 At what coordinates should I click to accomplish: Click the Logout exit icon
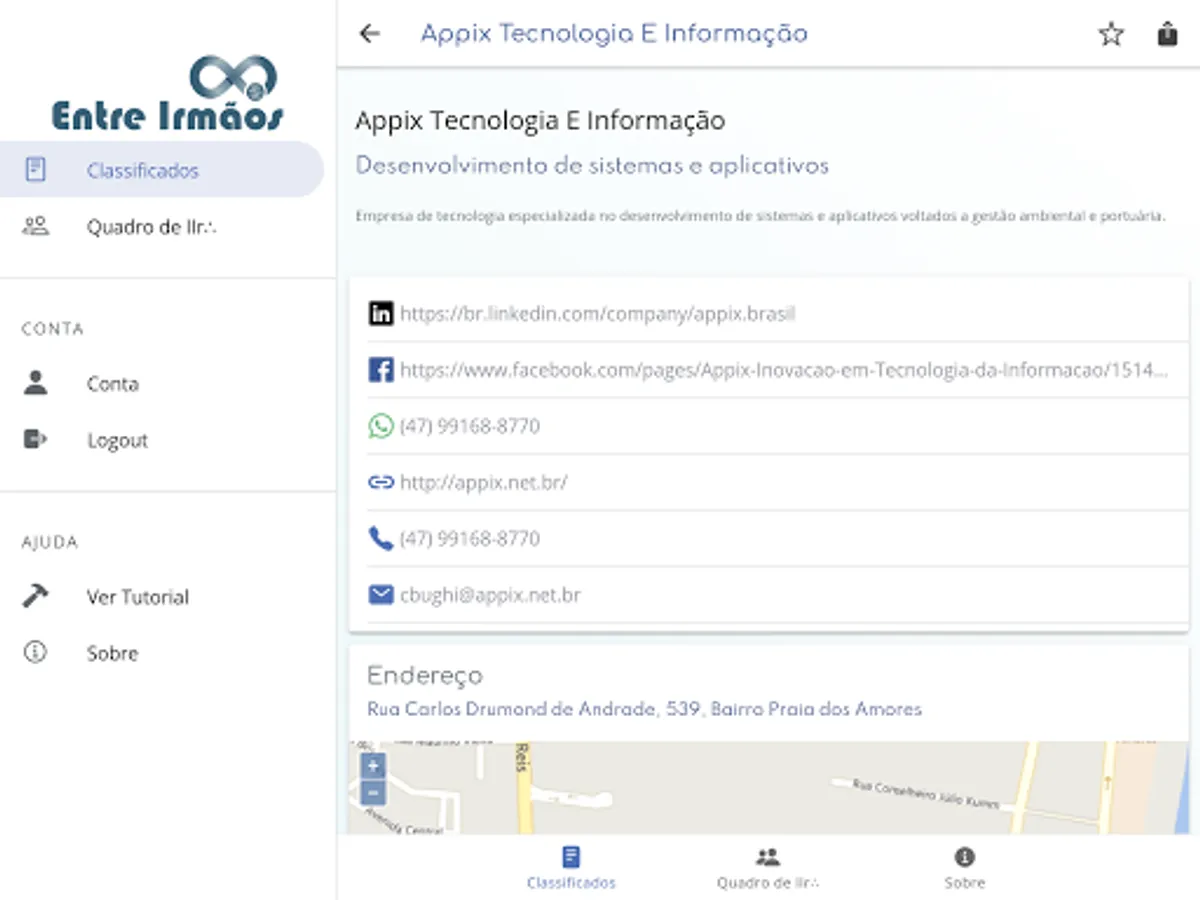pyautogui.click(x=35, y=439)
